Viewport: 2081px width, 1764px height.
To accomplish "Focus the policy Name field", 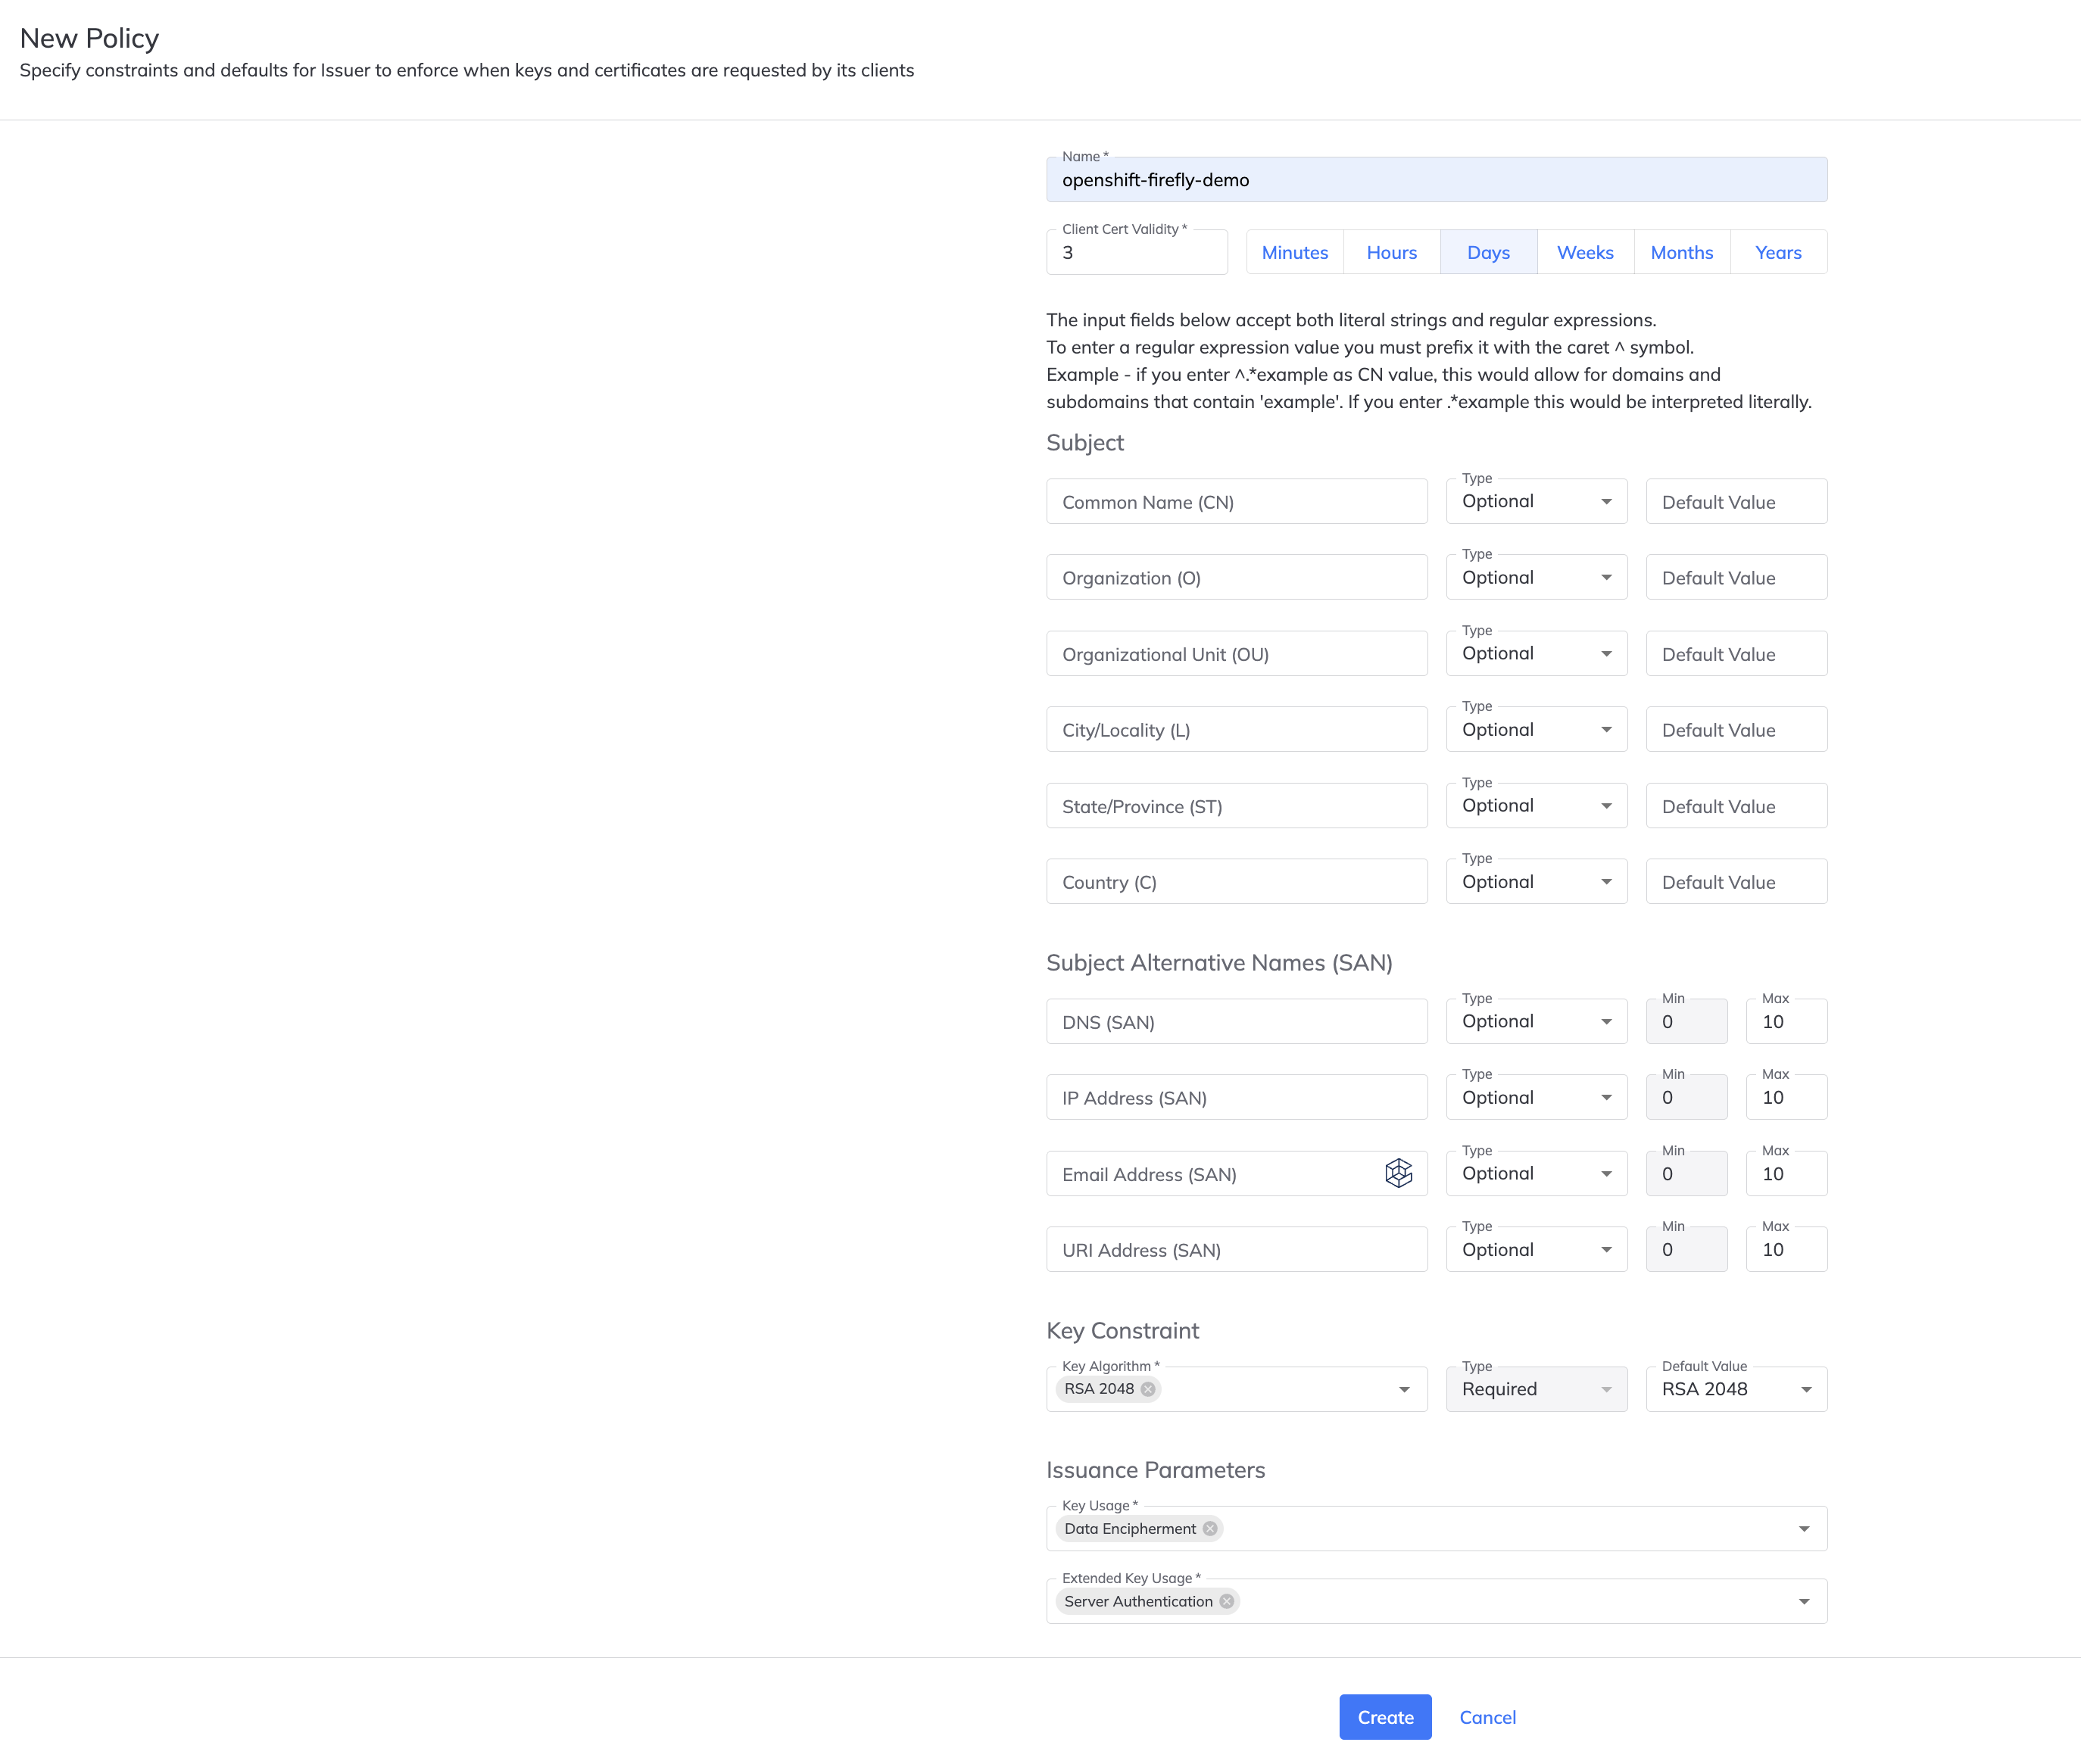I will tap(1437, 180).
